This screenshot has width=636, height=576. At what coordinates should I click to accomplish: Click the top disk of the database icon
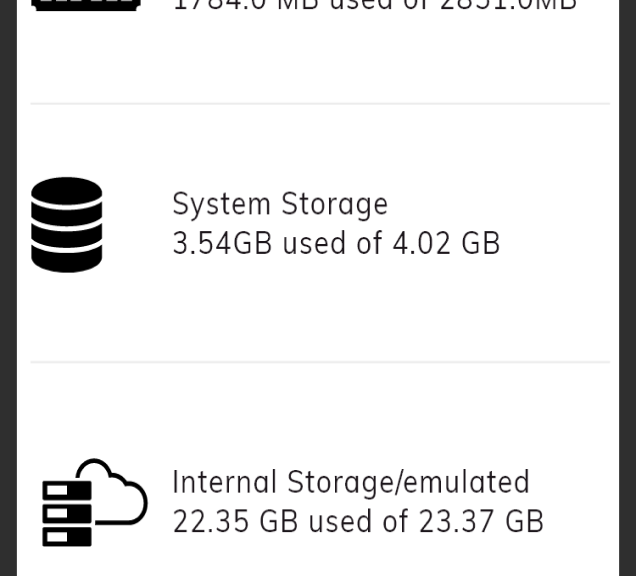67,190
